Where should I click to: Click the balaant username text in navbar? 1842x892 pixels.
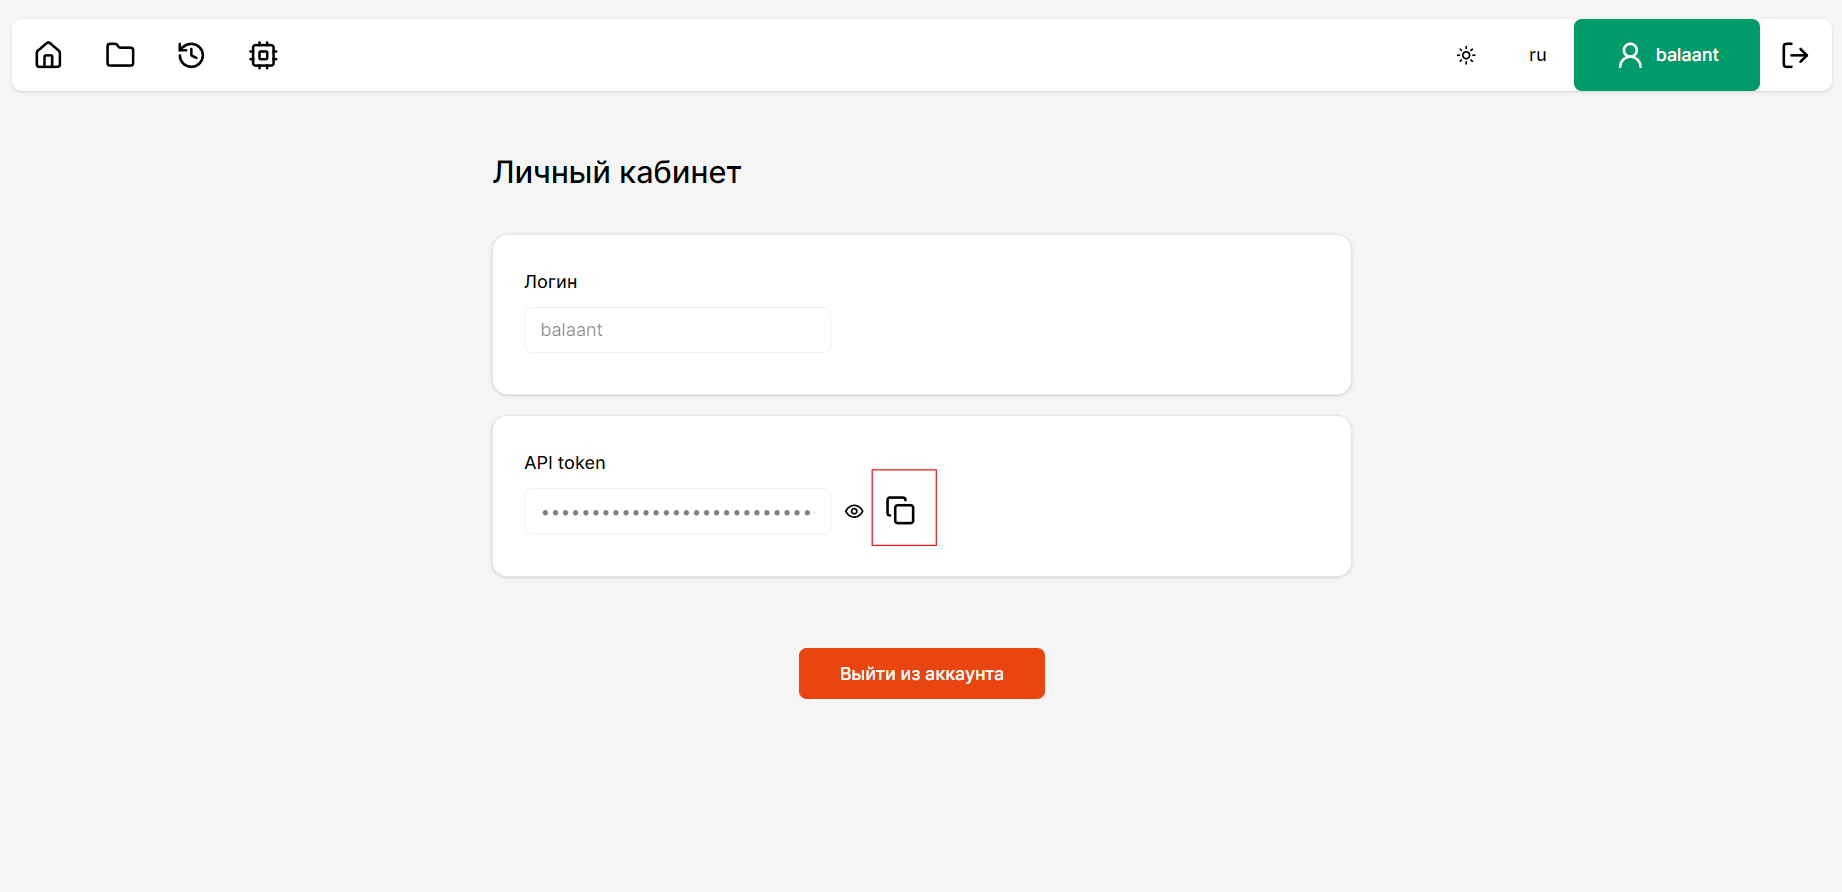pyautogui.click(x=1687, y=55)
